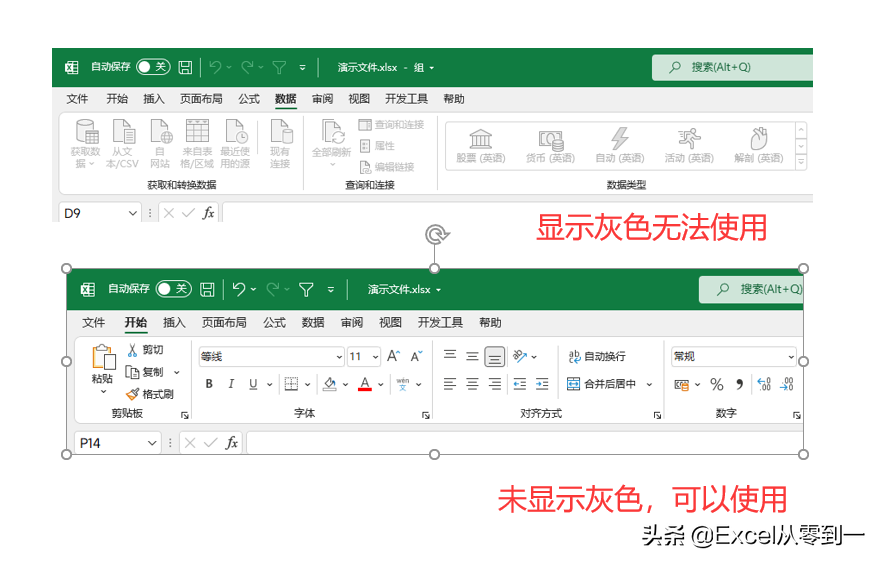This screenshot has width=880, height=563.
Task: Click the borders grid icon
Action: click(x=291, y=384)
